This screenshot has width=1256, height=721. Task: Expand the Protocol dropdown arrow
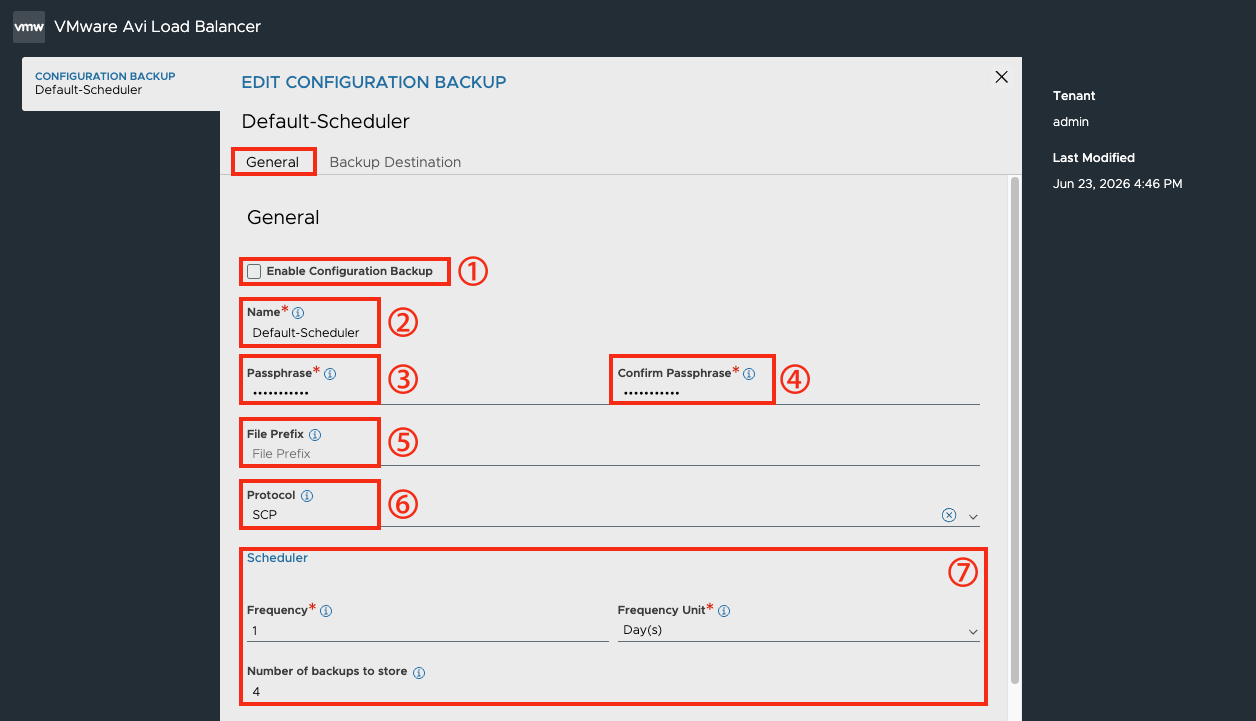pyautogui.click(x=973, y=516)
